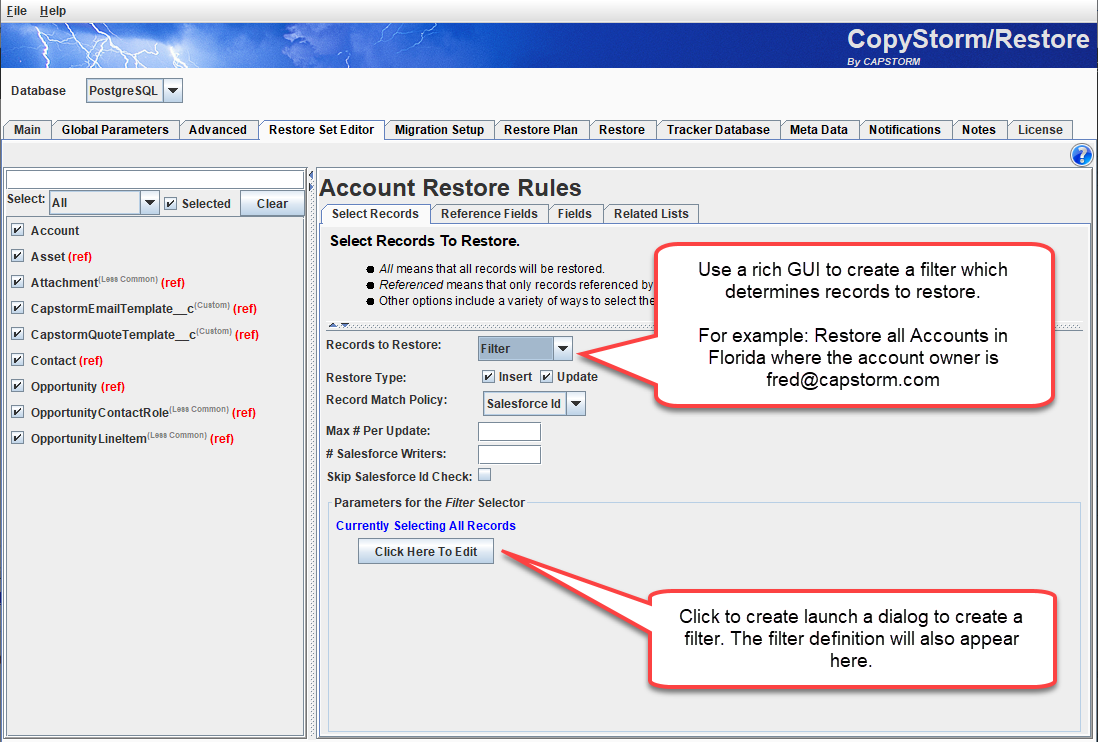Click the small collapse arrows above Records to Restore
Image resolution: width=1098 pixels, height=742 pixels.
[x=340, y=325]
